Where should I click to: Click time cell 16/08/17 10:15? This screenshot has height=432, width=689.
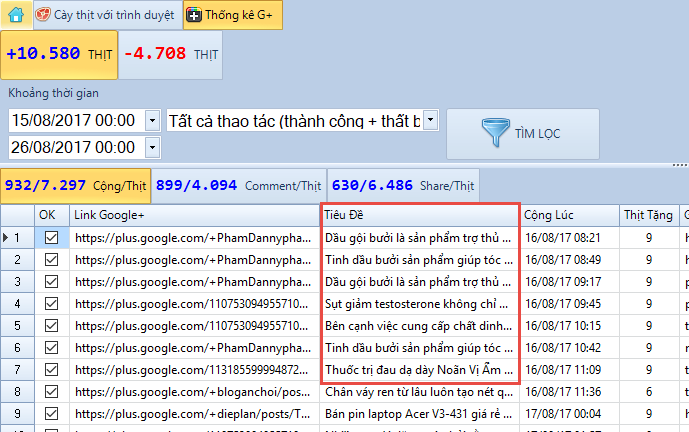click(x=562, y=326)
